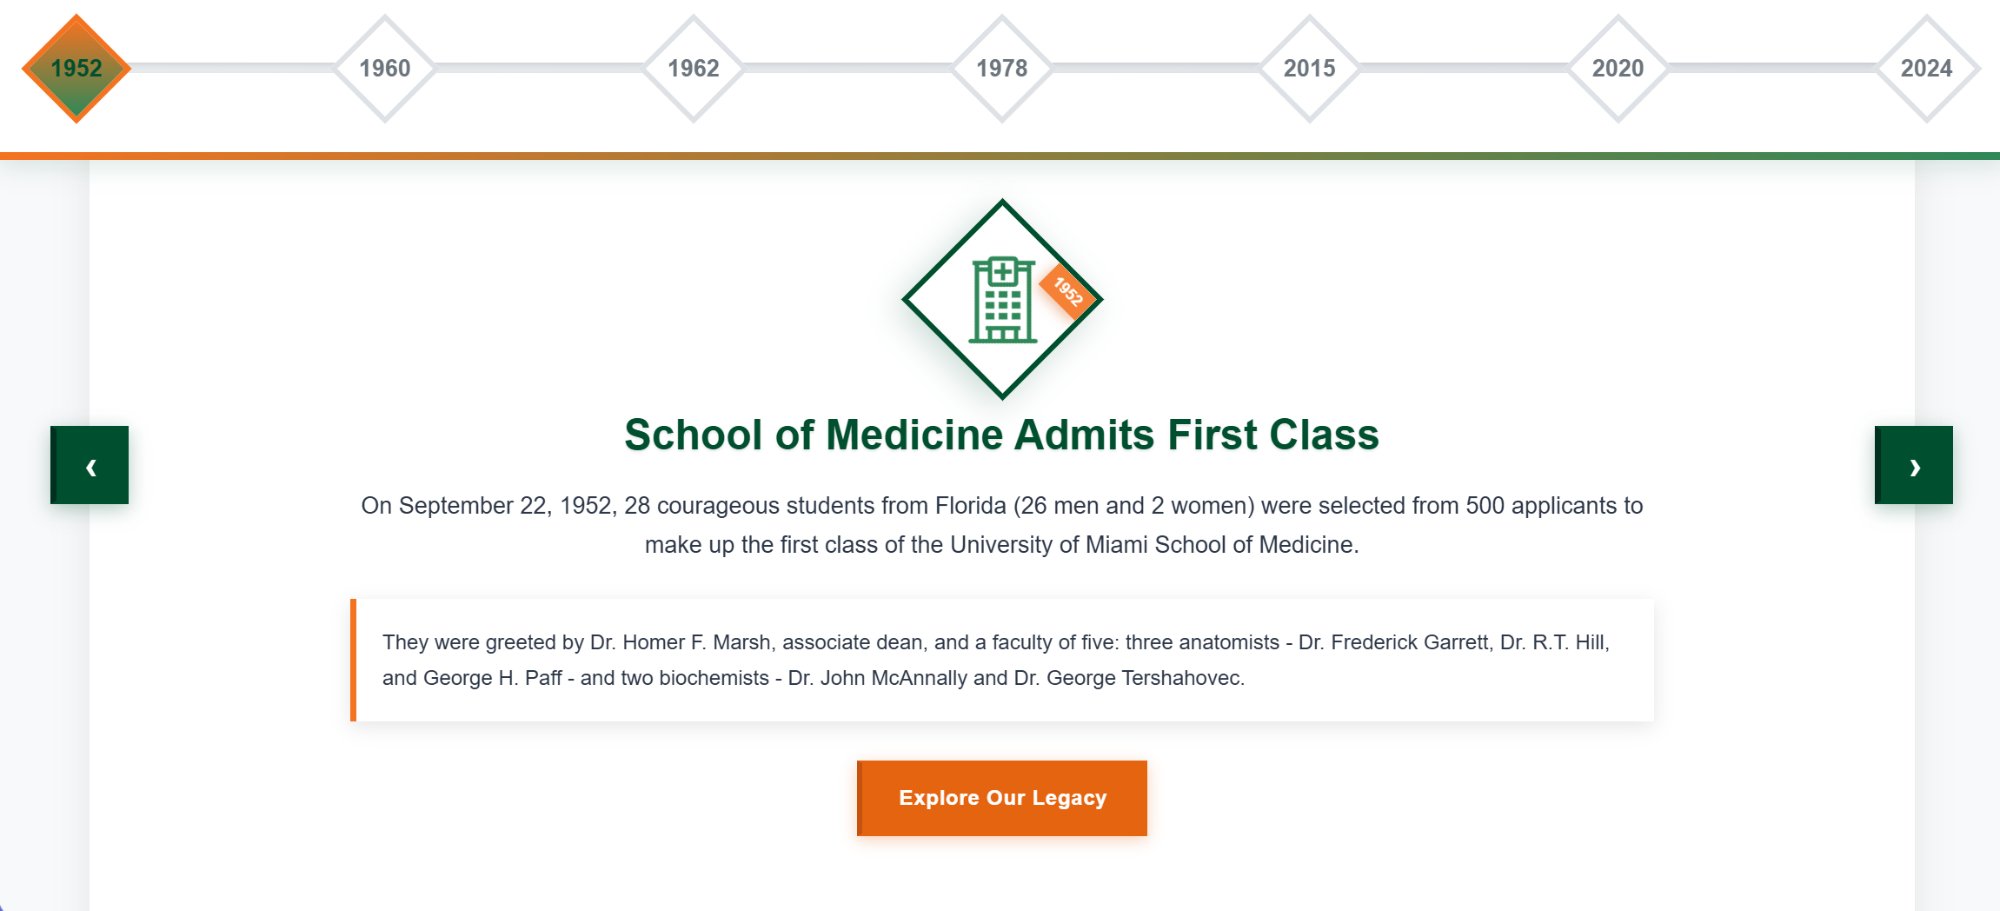Image resolution: width=2000 pixels, height=911 pixels.
Task: Expand the next slide with the right chevron
Action: tap(1915, 465)
